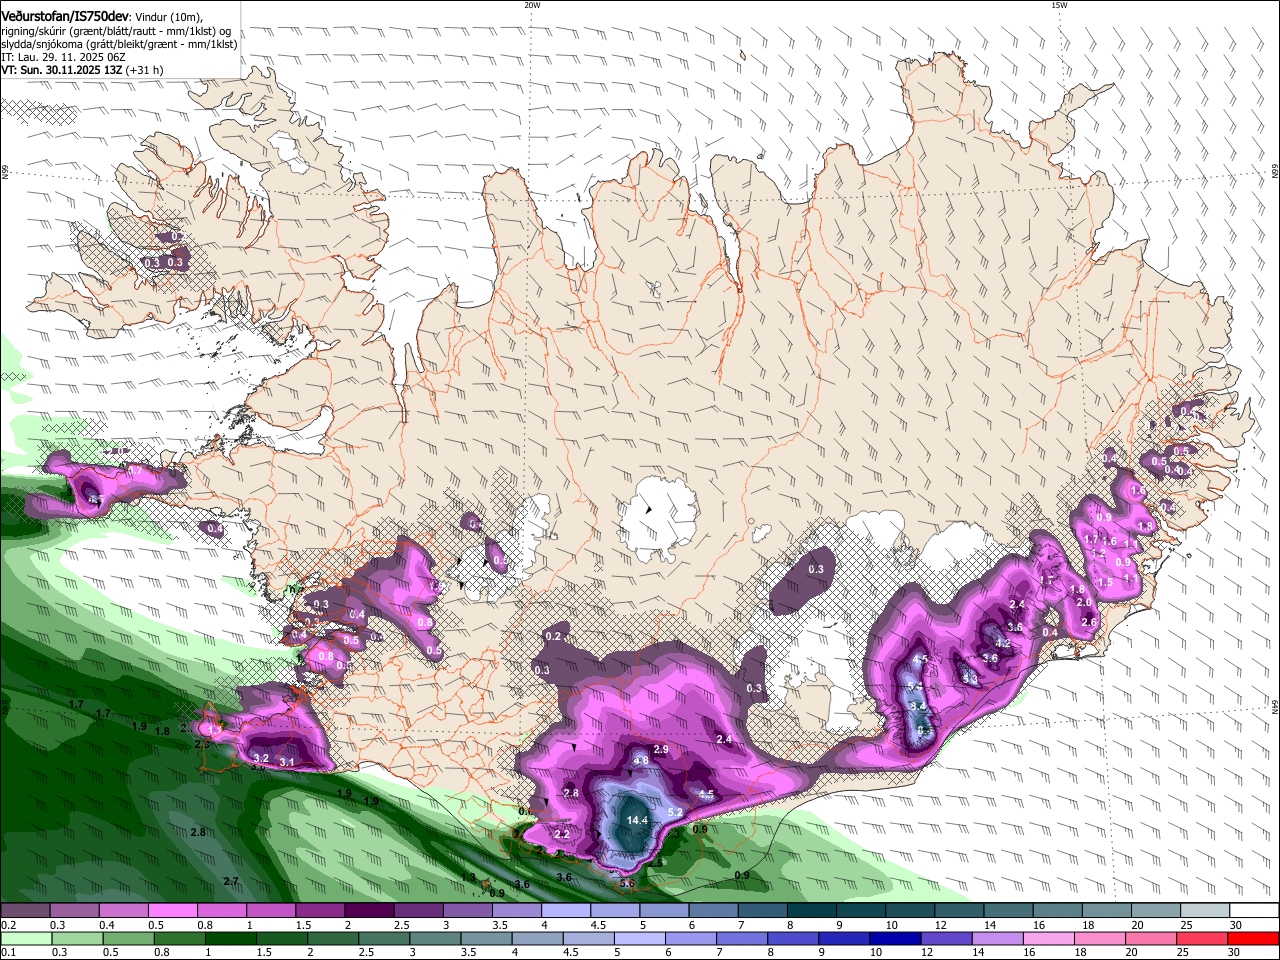
Task: Click the 'Vindur (10m)' text in the header
Action: (168, 18)
